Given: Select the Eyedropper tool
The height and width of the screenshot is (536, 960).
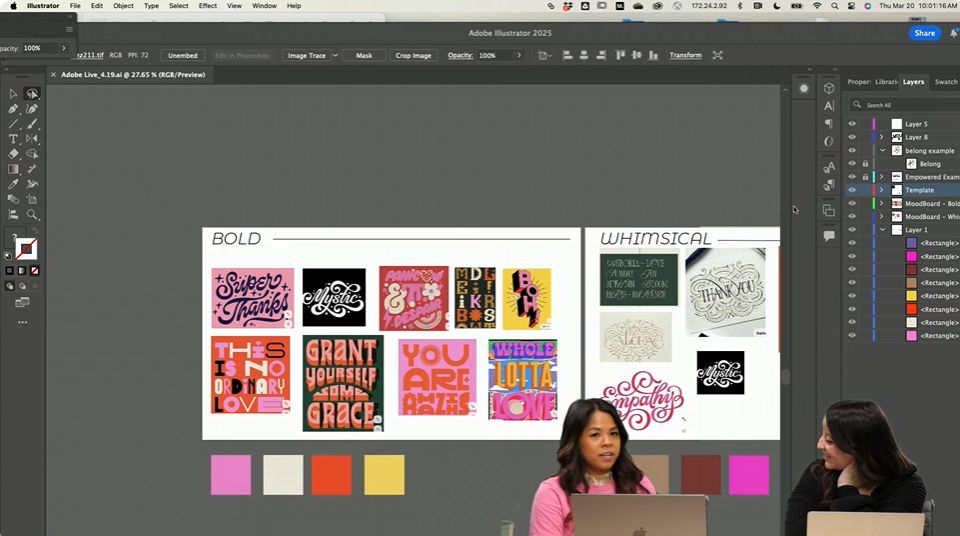Looking at the screenshot, I should [x=13, y=184].
